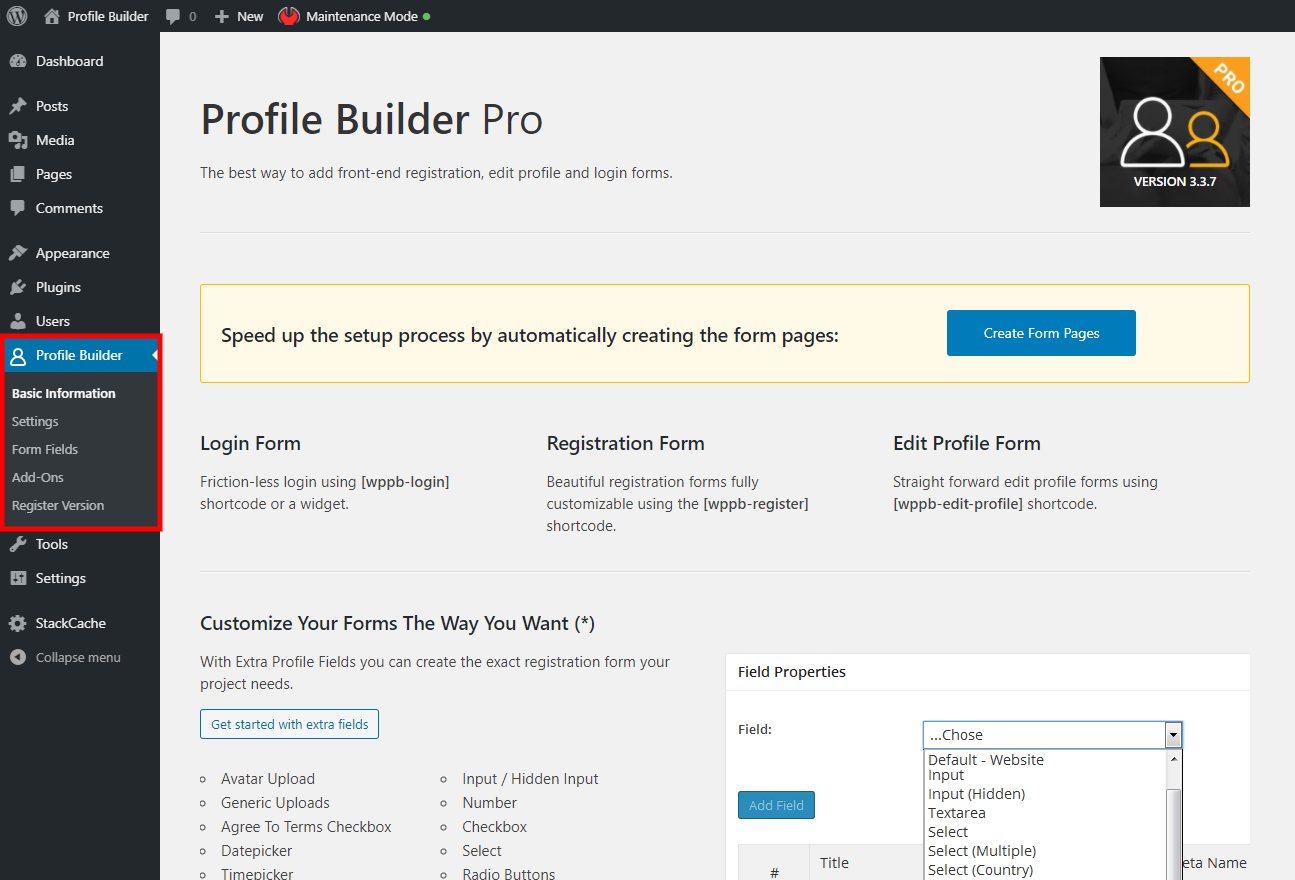Click the Avatar Upload list item
The height and width of the screenshot is (880, 1295).
tap(268, 779)
